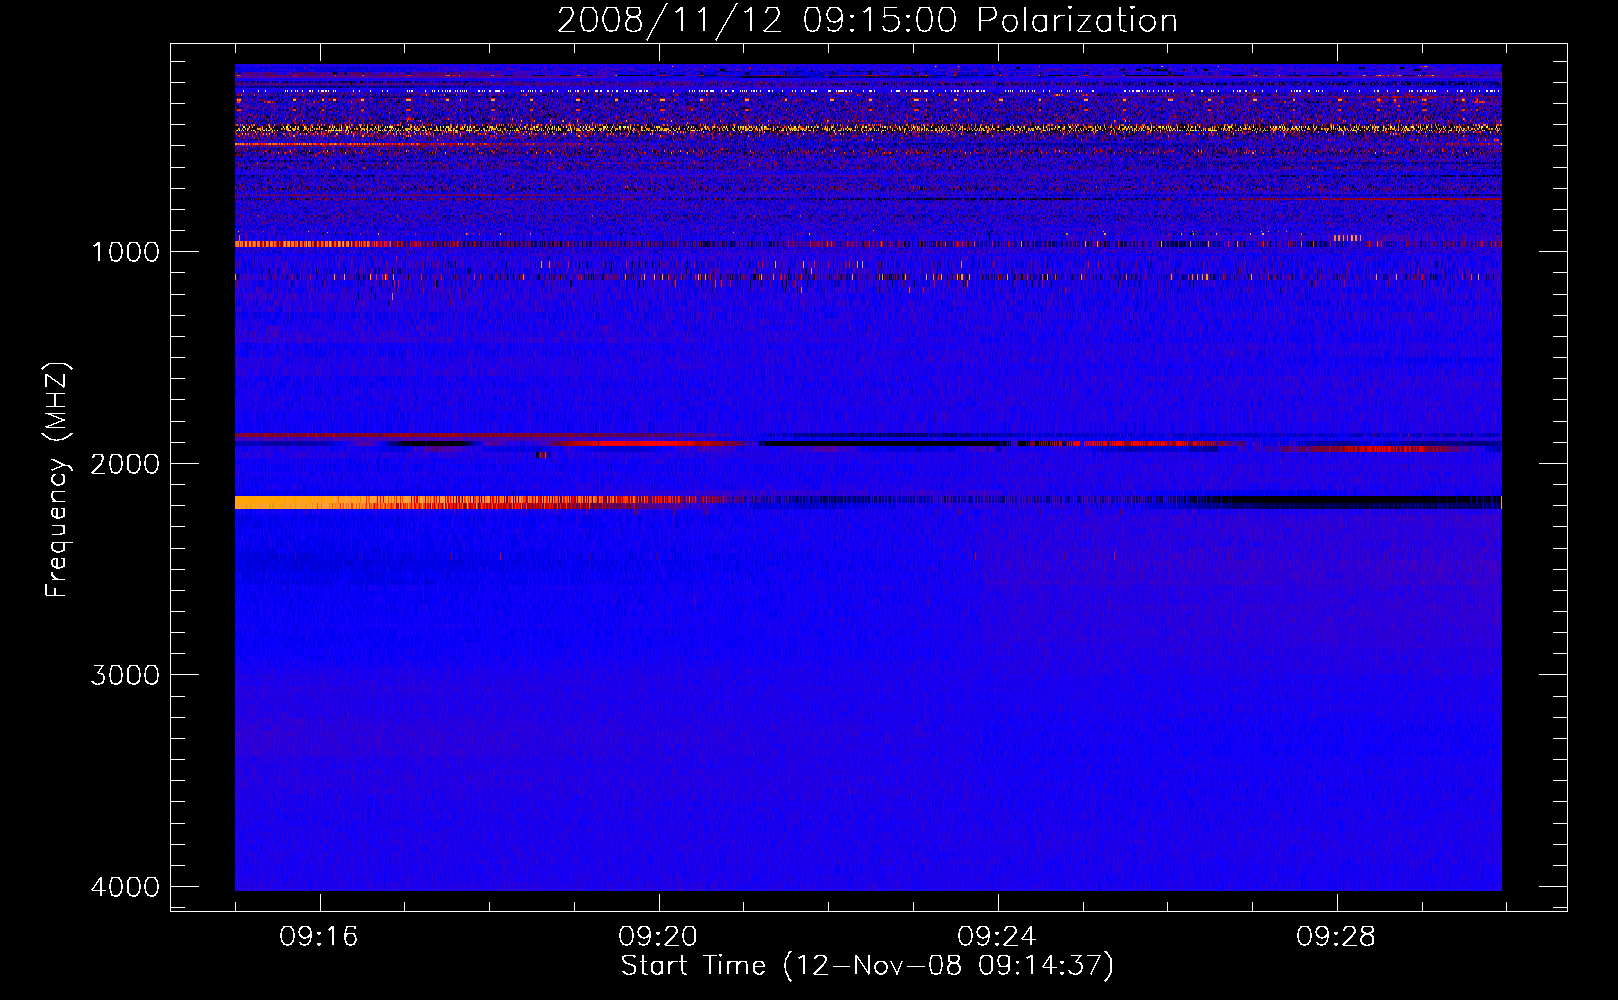
Task: Click the 09:24 time tick label
Action: (x=997, y=937)
